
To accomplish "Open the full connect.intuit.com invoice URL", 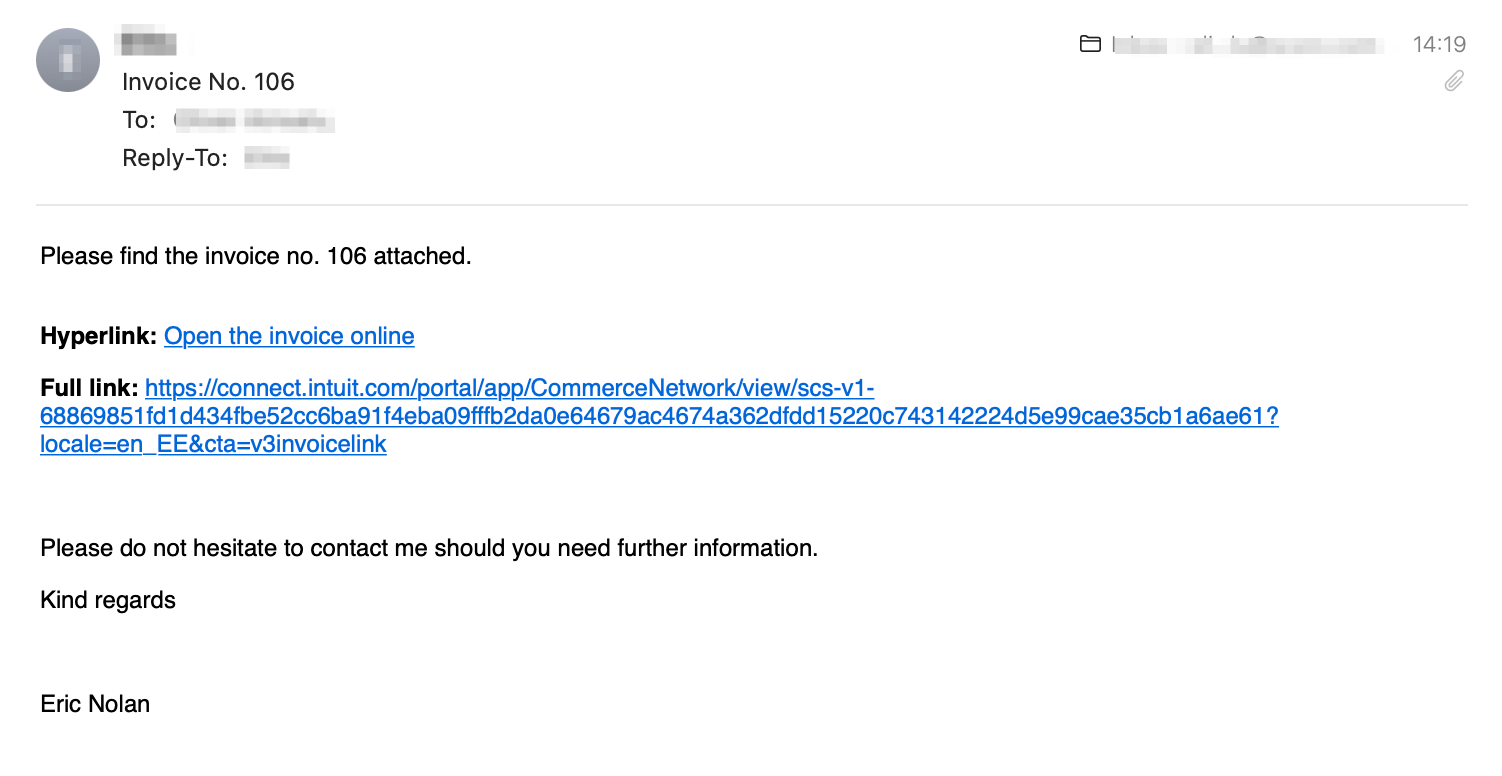I will [x=658, y=416].
